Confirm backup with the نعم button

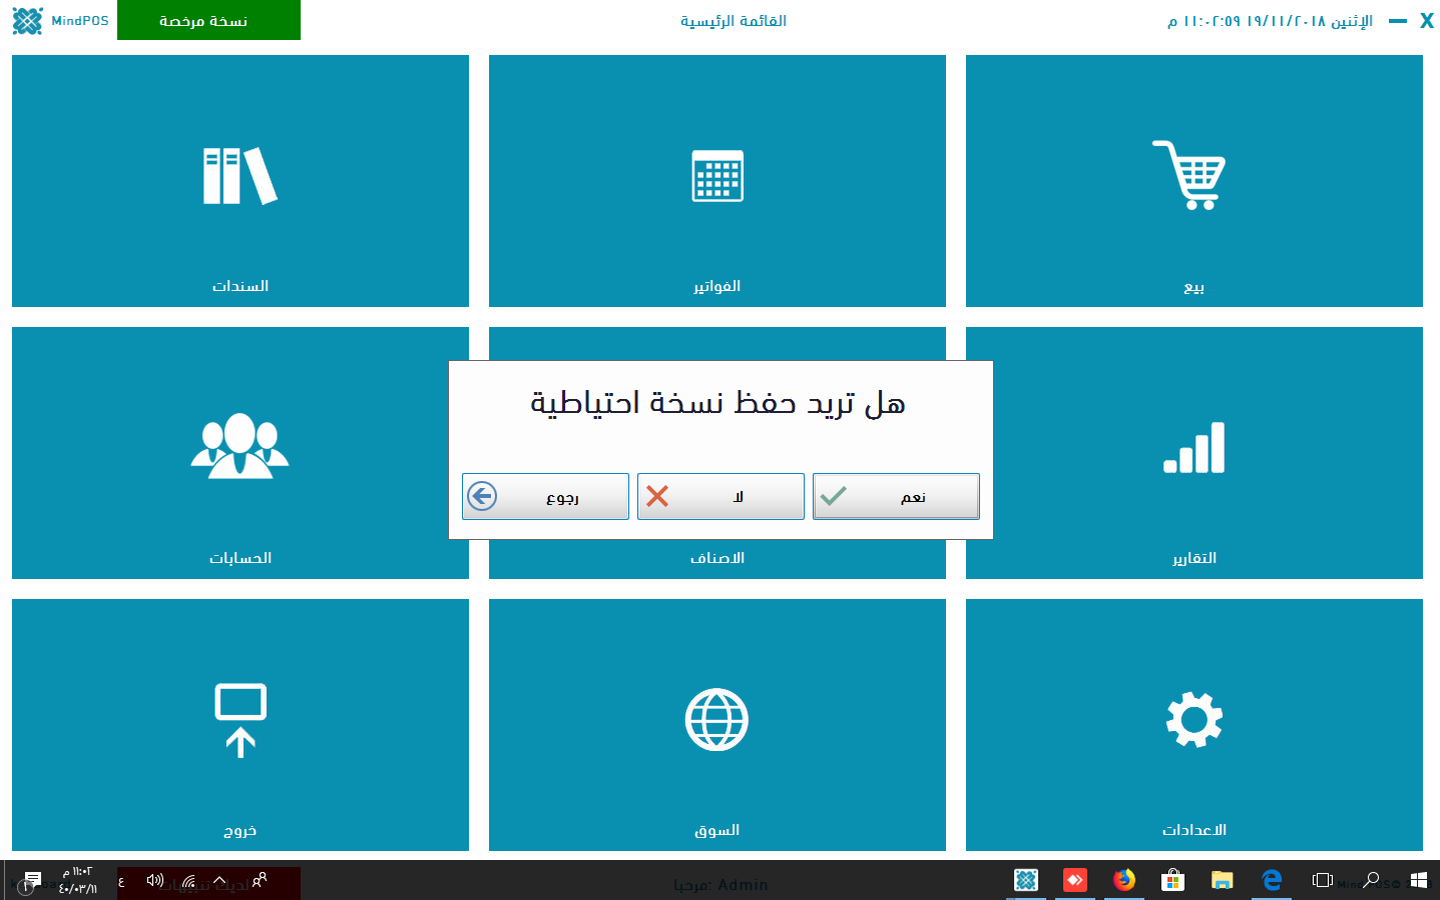point(896,497)
